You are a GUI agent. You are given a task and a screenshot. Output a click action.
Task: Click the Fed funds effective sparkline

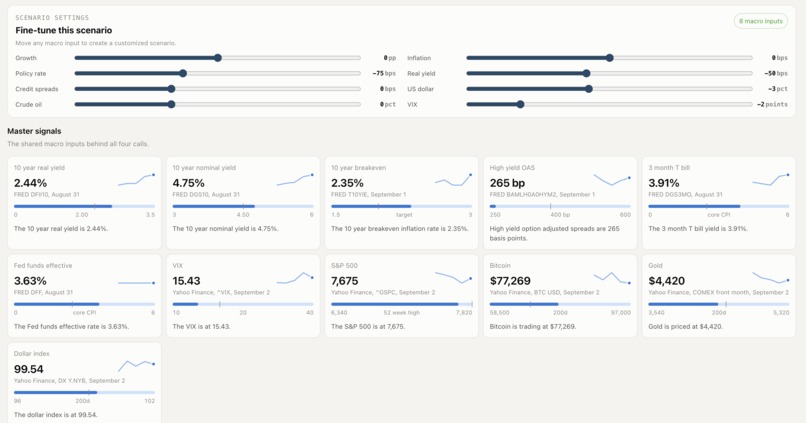click(x=136, y=283)
